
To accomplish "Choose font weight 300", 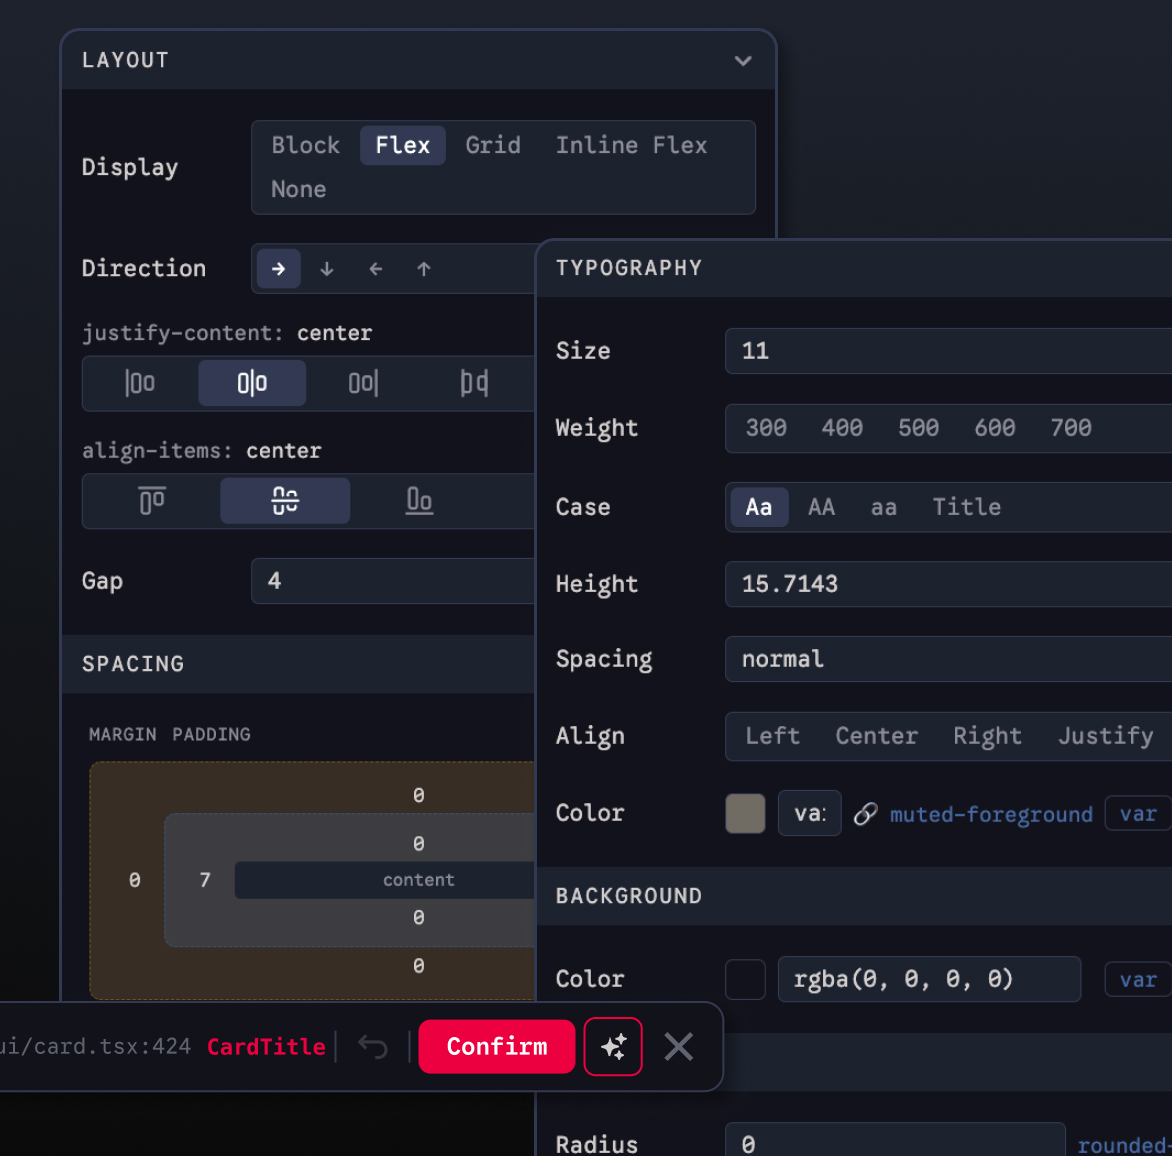I will tap(766, 428).
